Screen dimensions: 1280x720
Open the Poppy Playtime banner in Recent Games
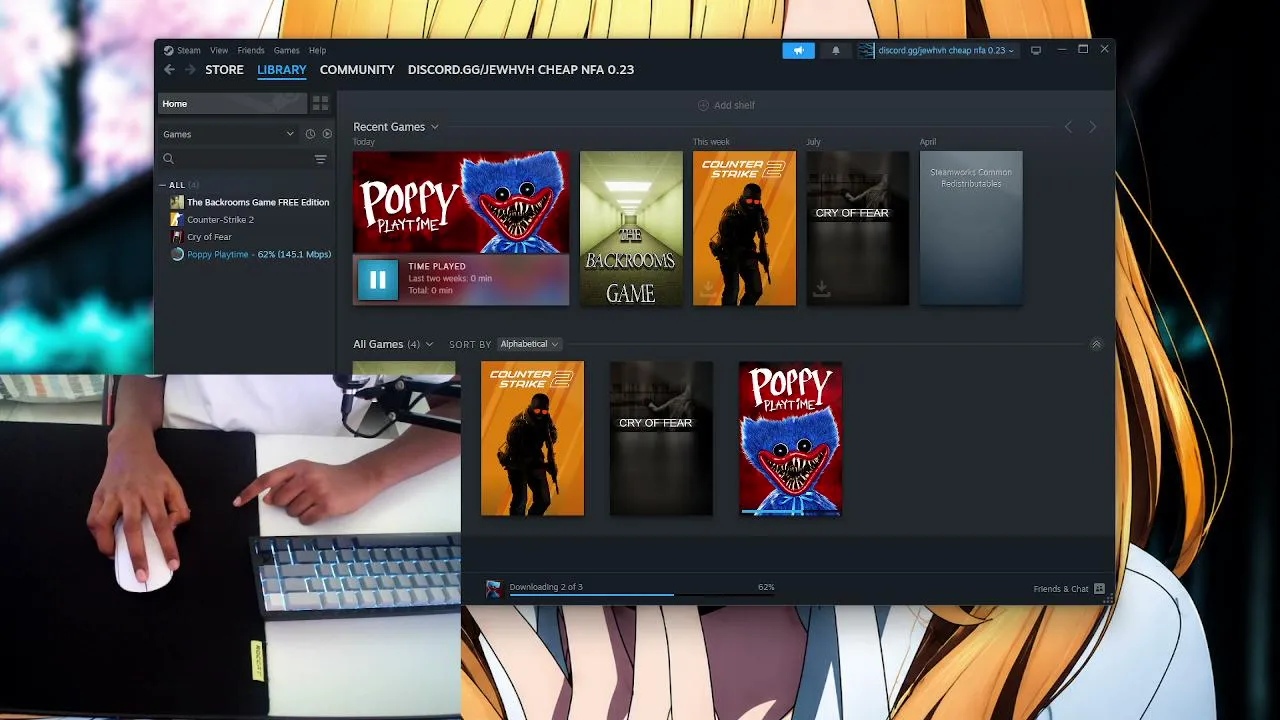[461, 202]
